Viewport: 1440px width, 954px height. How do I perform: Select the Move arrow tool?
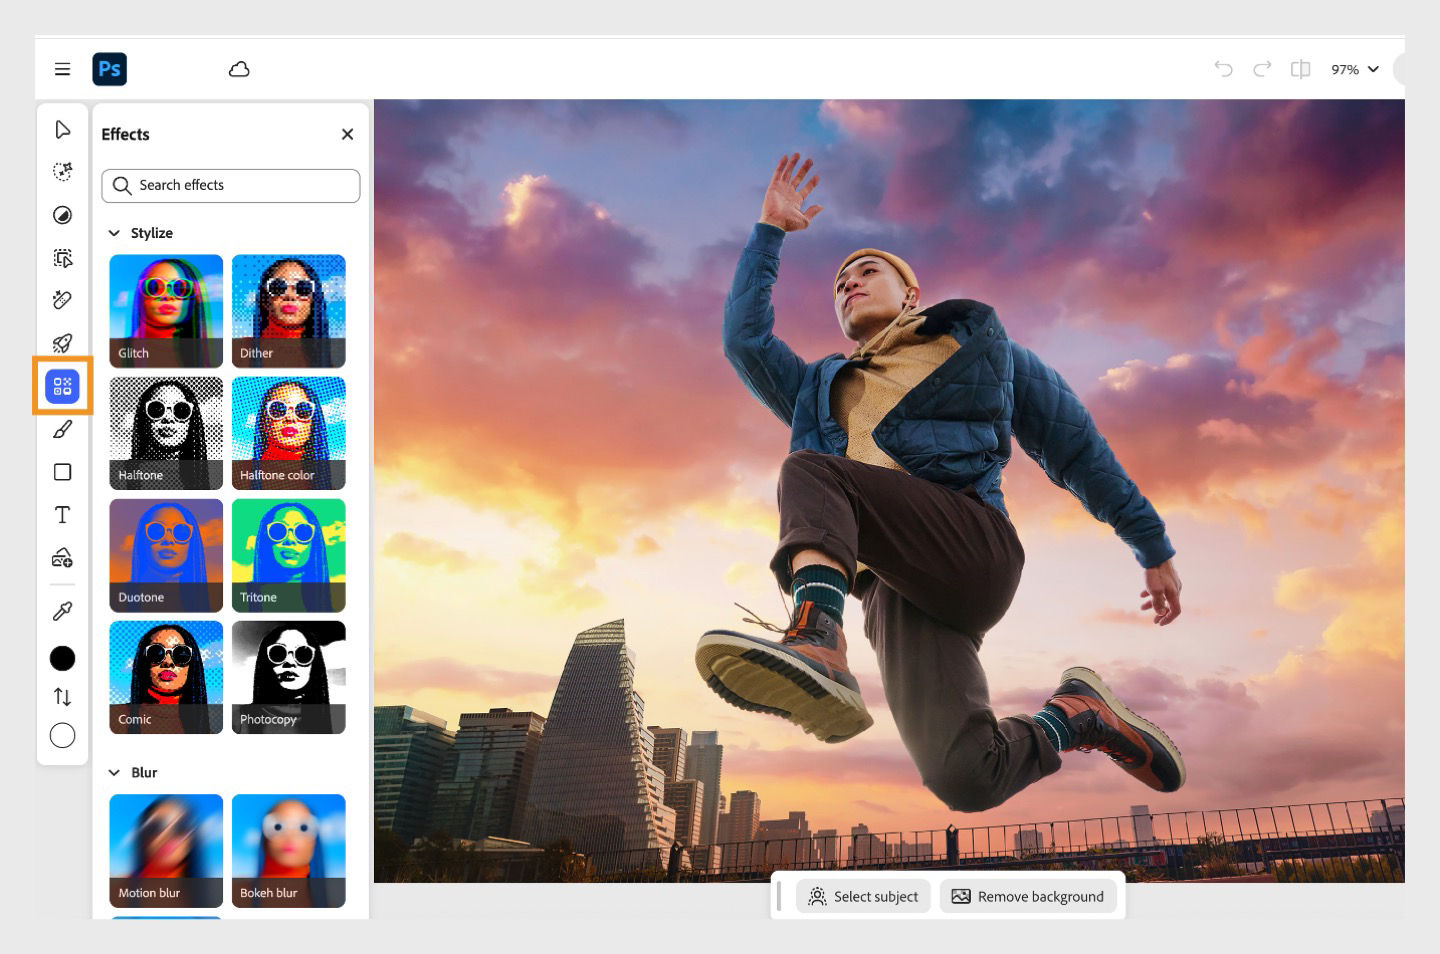[62, 130]
